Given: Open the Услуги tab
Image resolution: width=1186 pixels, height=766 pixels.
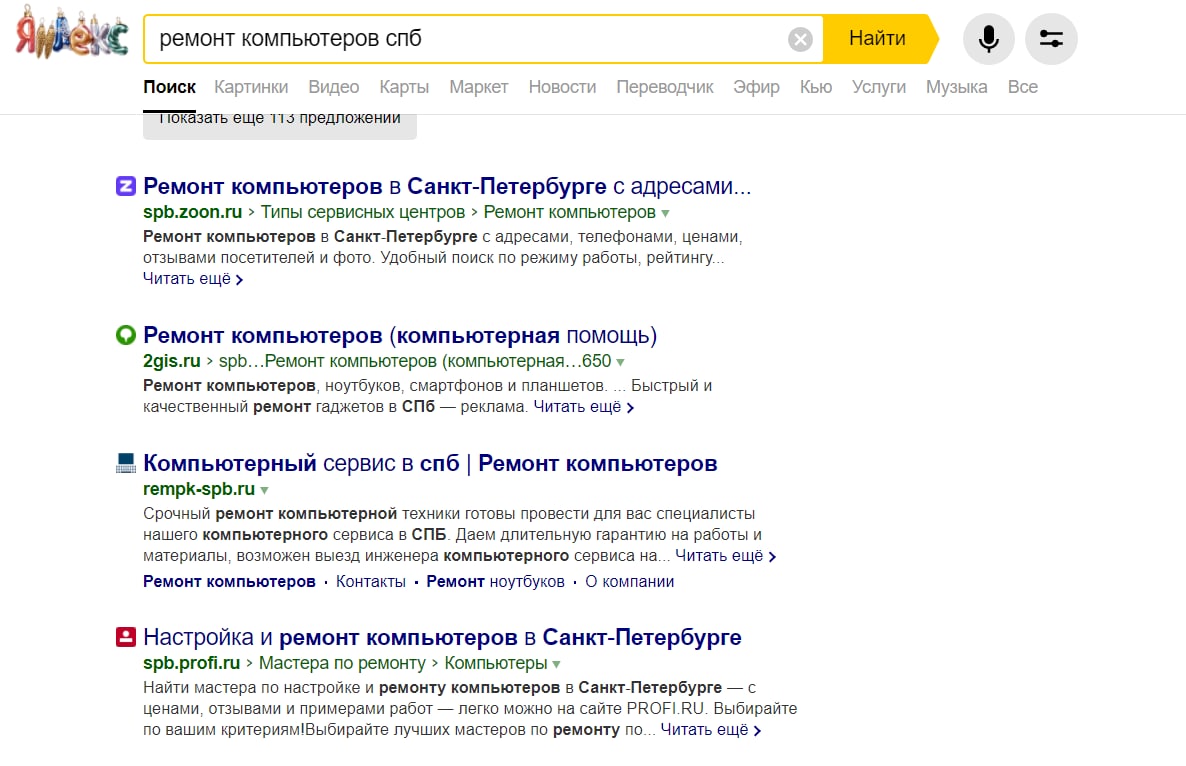Looking at the screenshot, I should [879, 87].
